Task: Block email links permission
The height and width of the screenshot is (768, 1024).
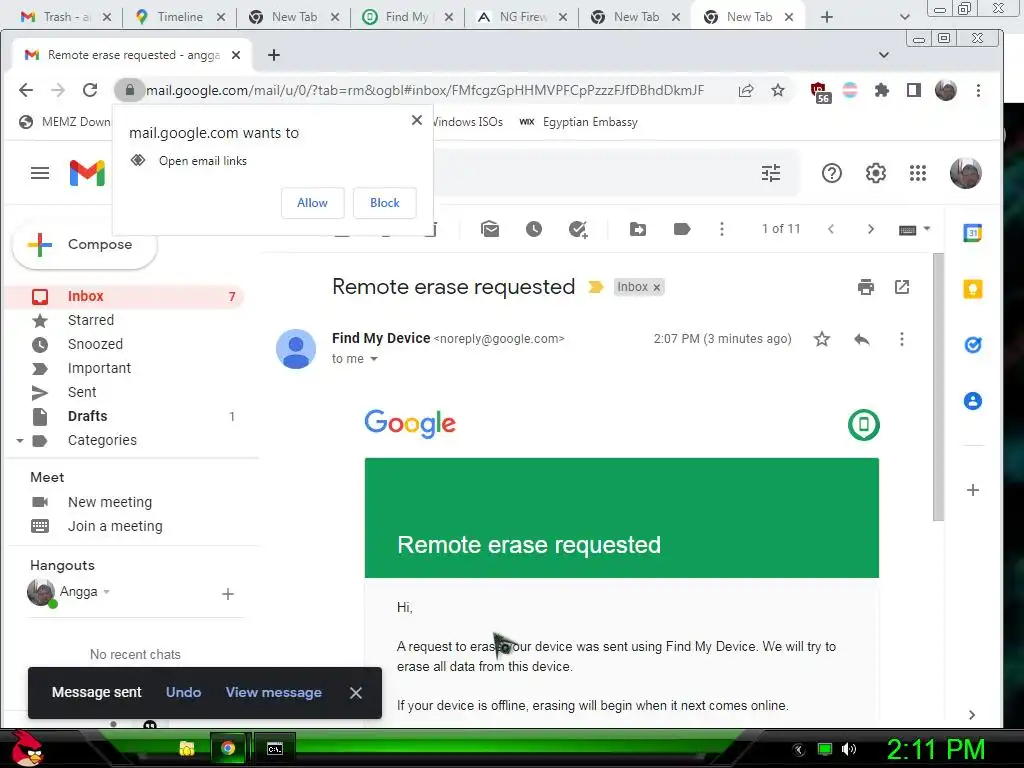Action: click(385, 202)
